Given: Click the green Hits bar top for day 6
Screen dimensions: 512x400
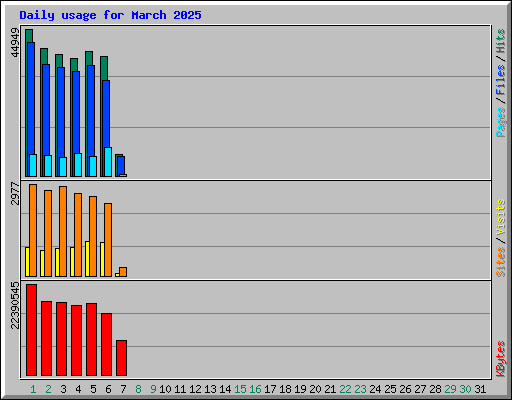Looking at the screenshot, I should (104, 68).
